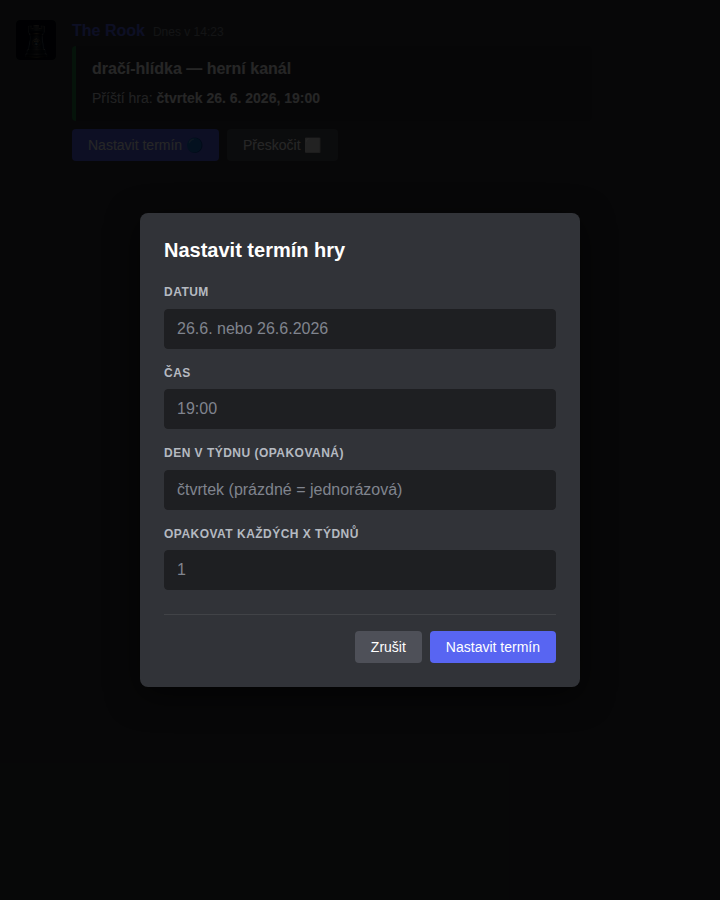Focus the Opakovat každých X týdnů field
The width and height of the screenshot is (720, 900).
[x=360, y=570]
